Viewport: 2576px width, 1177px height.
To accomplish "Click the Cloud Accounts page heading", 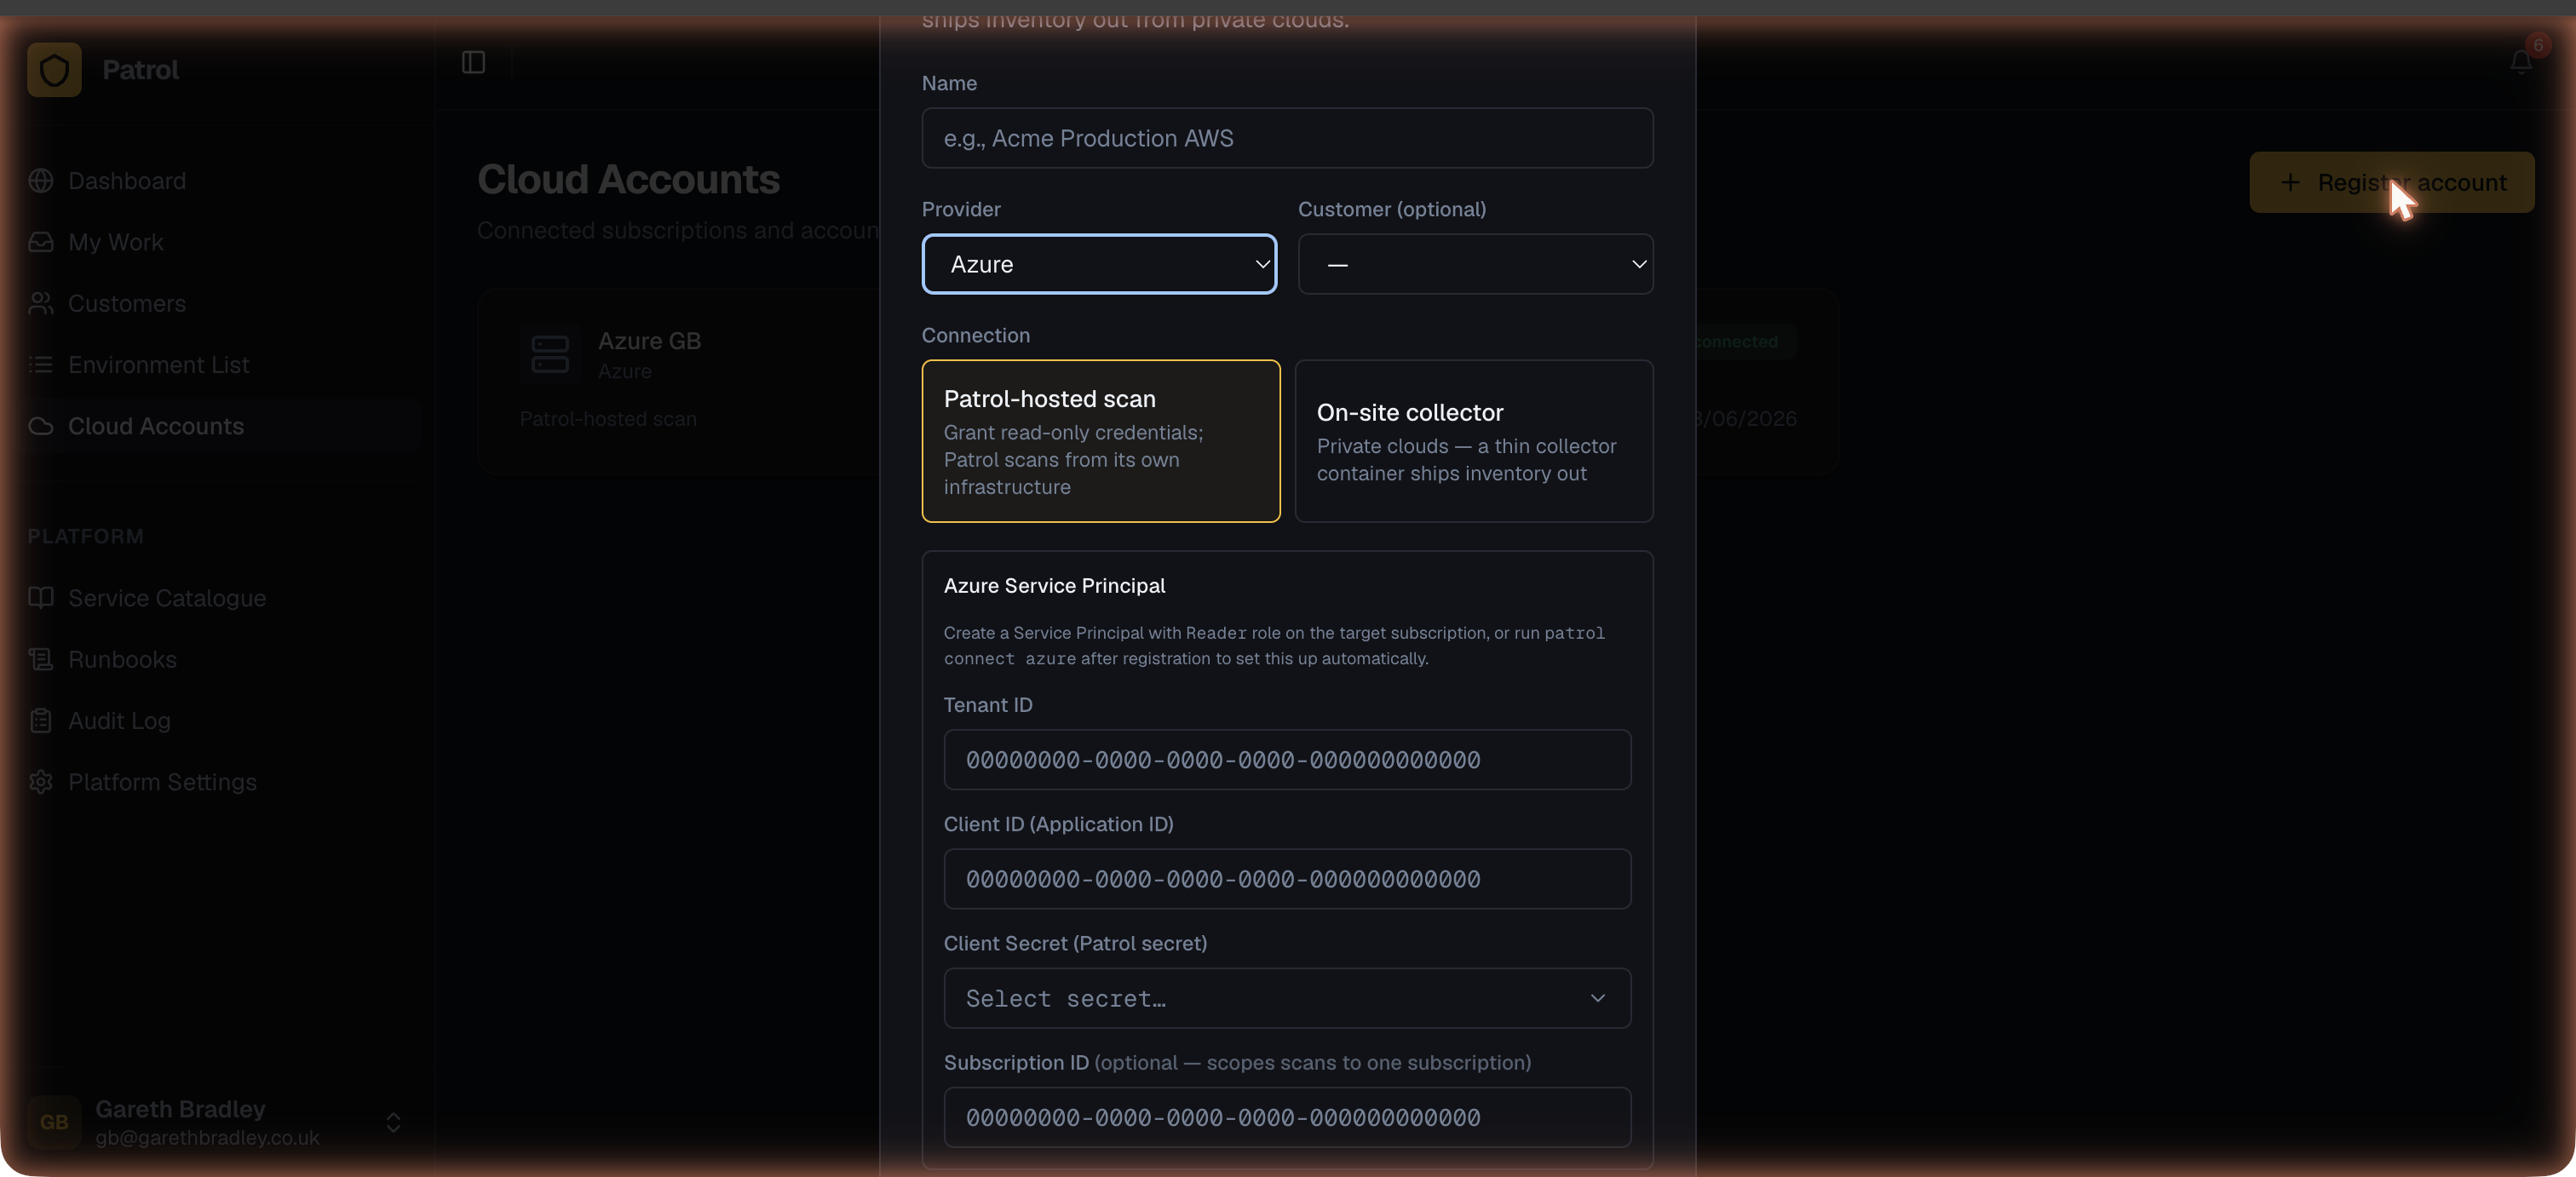I will tap(628, 180).
